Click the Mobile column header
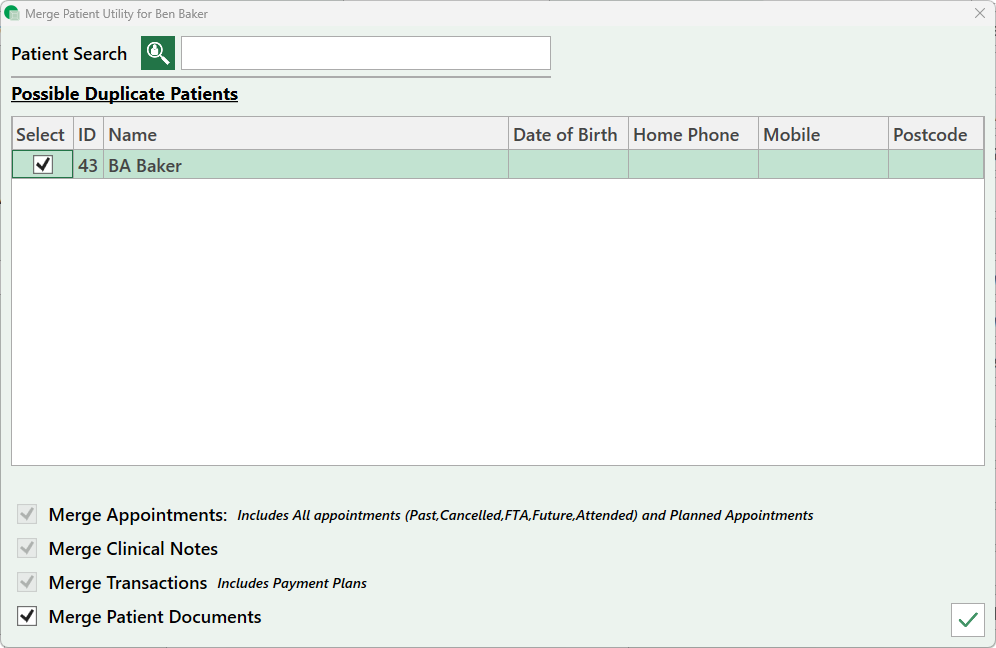Screen dimensions: 996x648 click(822, 134)
